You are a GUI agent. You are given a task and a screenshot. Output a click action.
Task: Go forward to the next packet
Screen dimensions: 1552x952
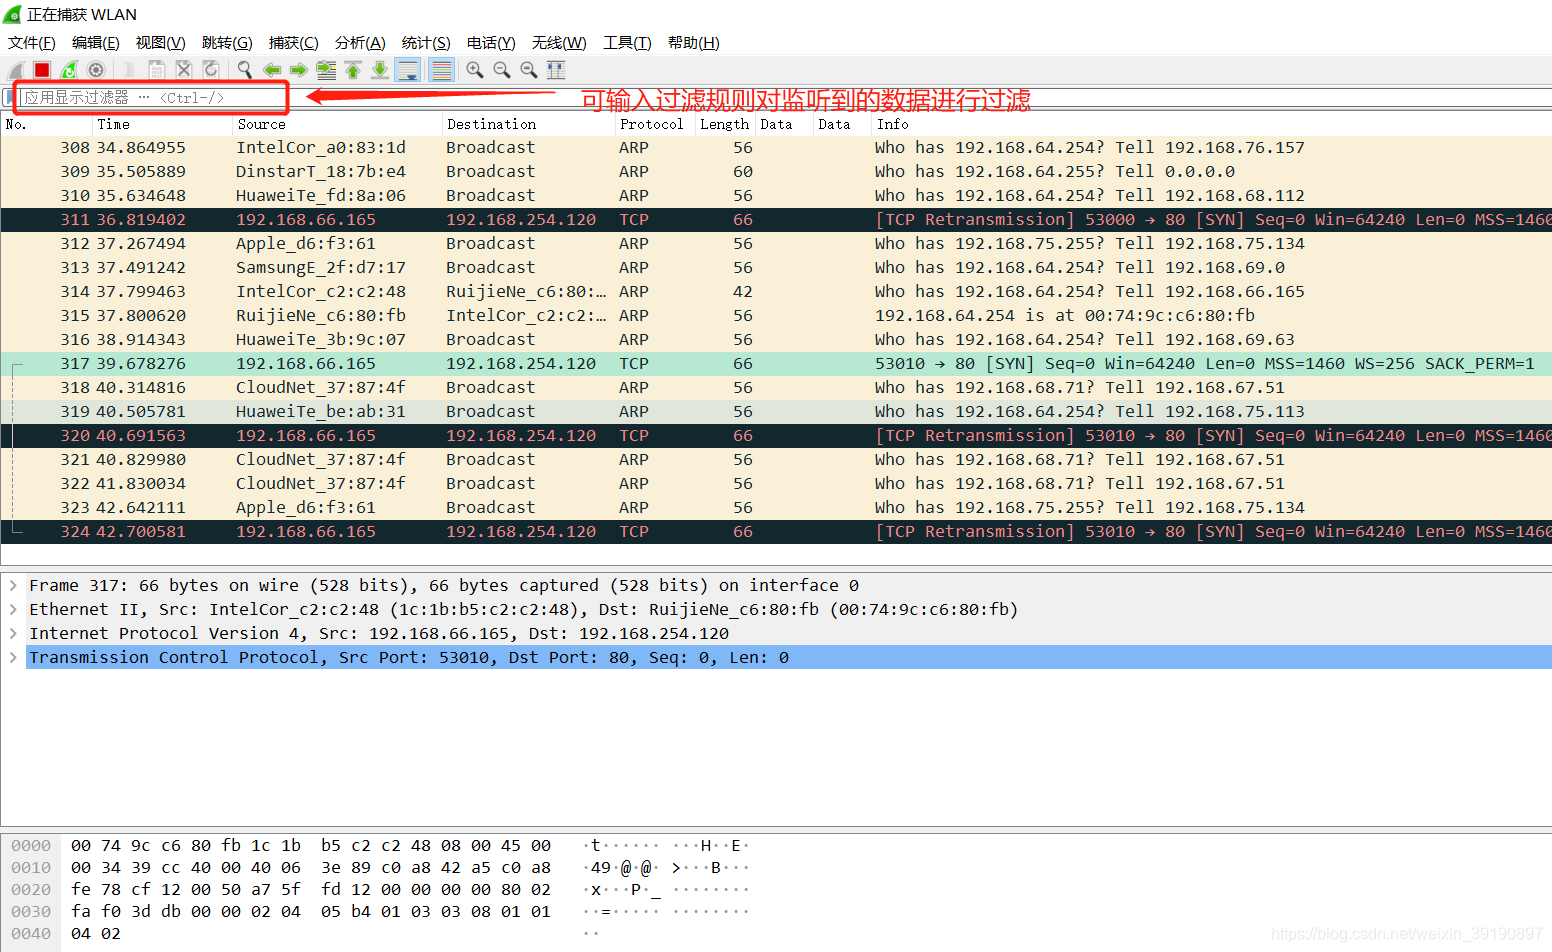click(298, 70)
